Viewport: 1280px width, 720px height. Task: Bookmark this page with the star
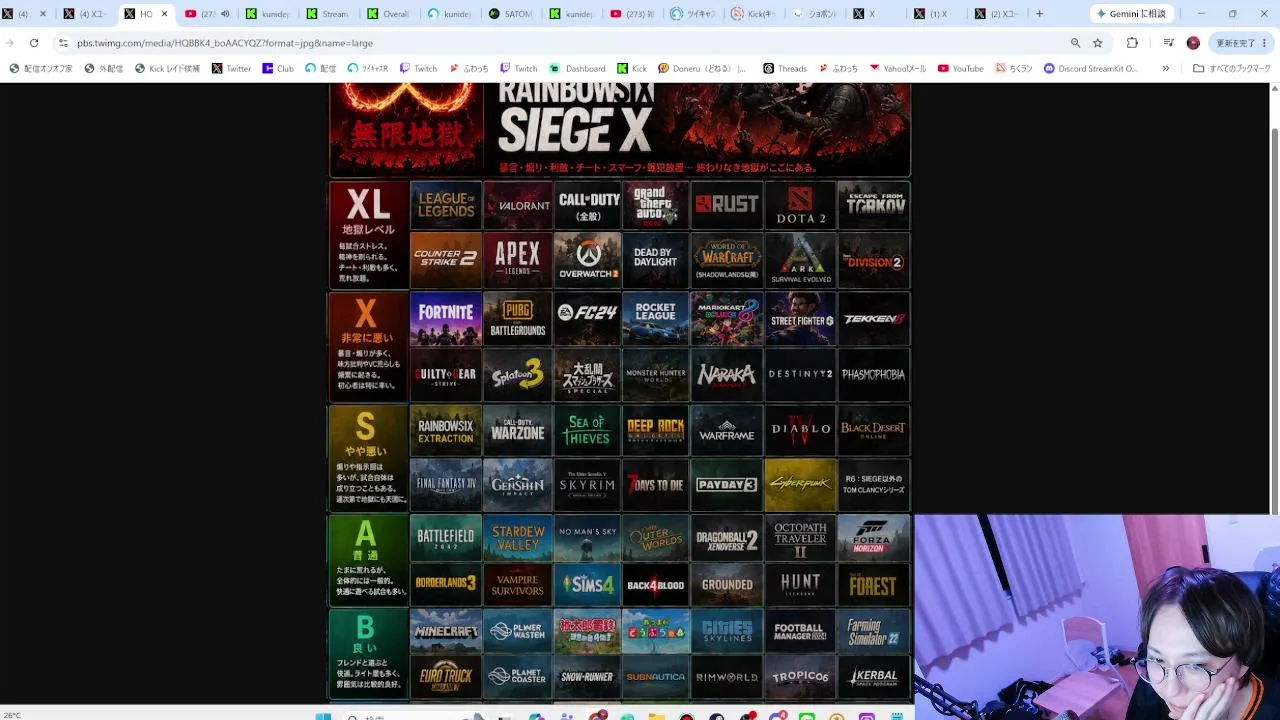(1097, 43)
